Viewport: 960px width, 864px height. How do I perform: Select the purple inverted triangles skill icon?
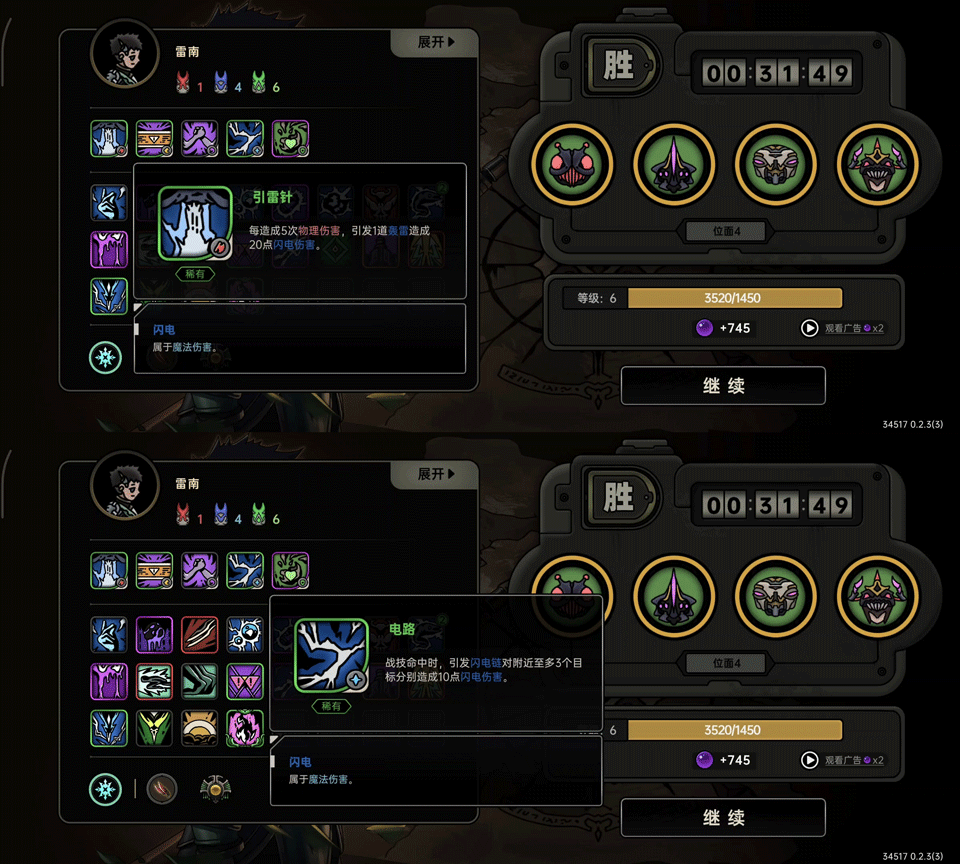245,681
